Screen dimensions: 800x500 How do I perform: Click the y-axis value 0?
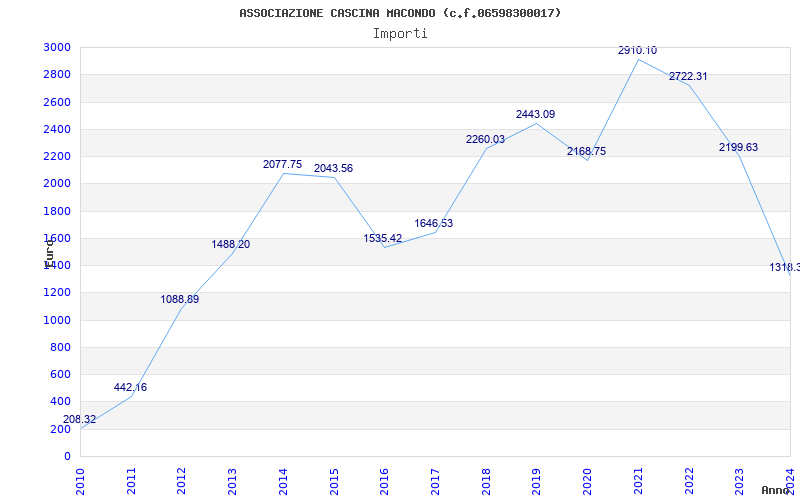pyautogui.click(x=67, y=456)
